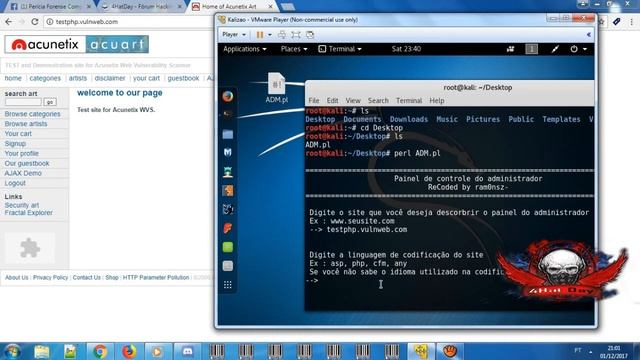640x360 pixels.
Task: Open Windows Start button
Action: (x=12, y=351)
